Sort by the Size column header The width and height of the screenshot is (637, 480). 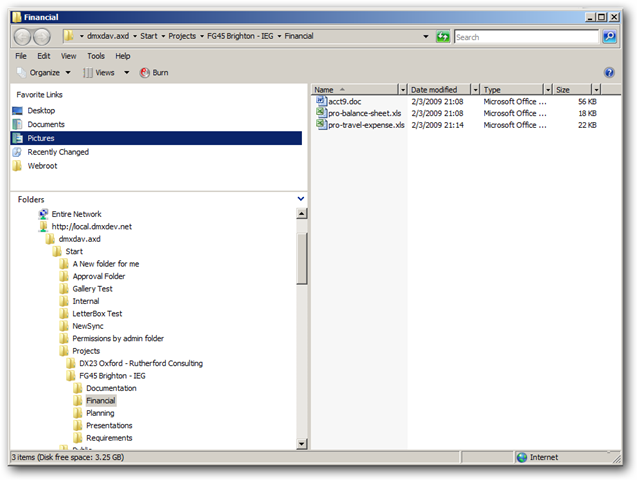[573, 89]
